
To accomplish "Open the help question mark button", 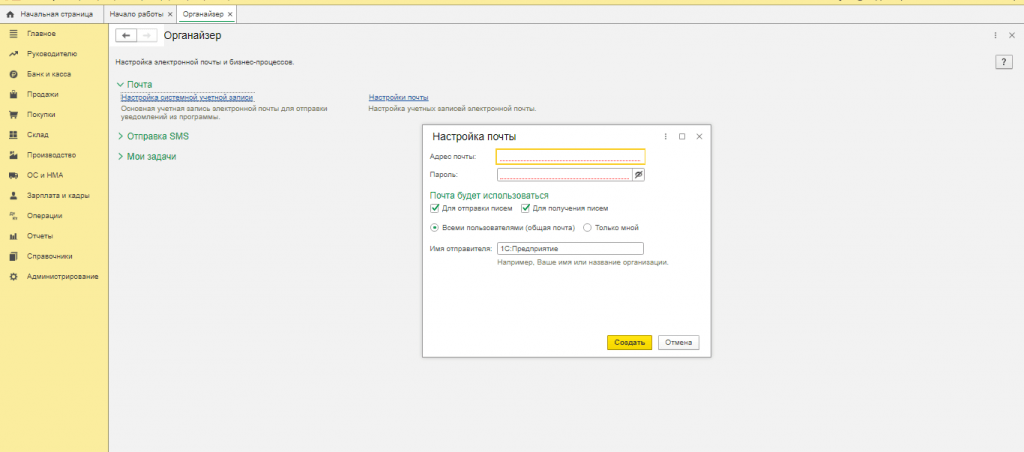I will tap(1005, 62).
